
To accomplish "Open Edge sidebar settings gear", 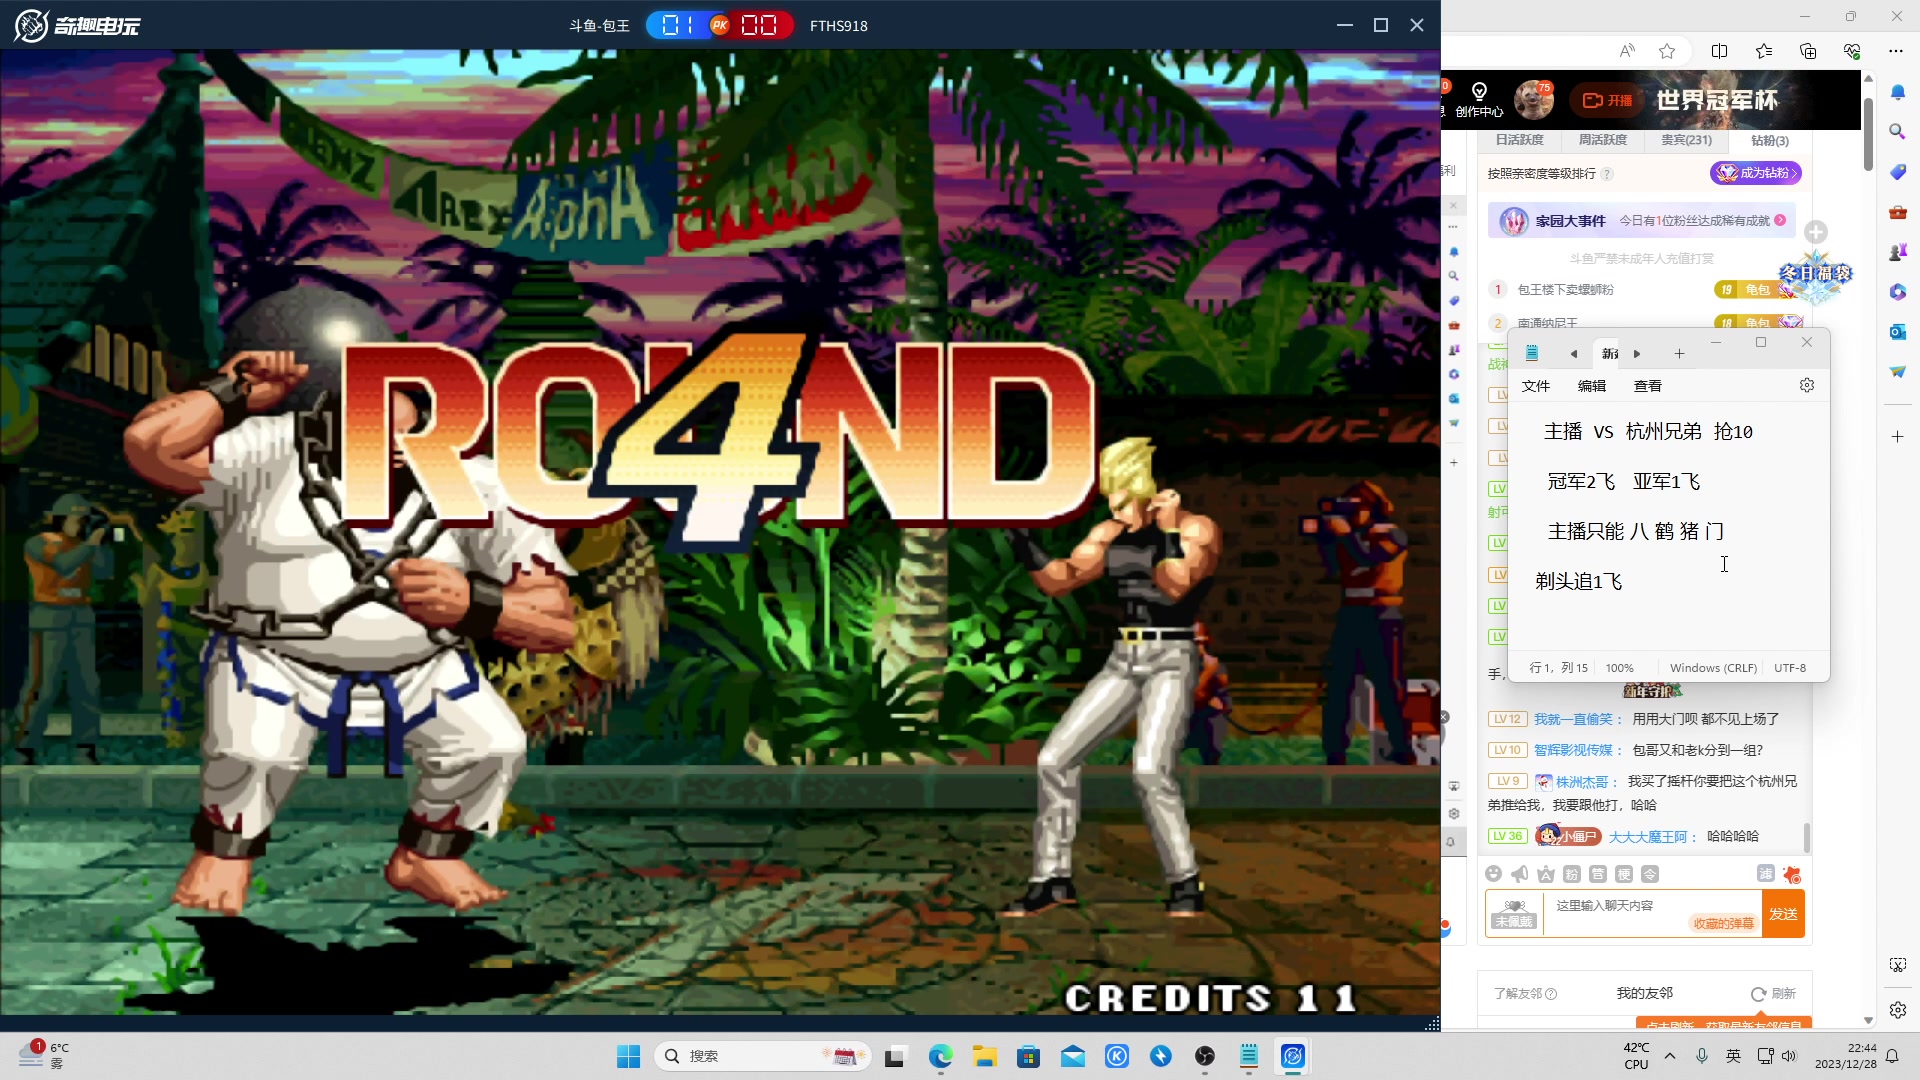I will 1898,1010.
